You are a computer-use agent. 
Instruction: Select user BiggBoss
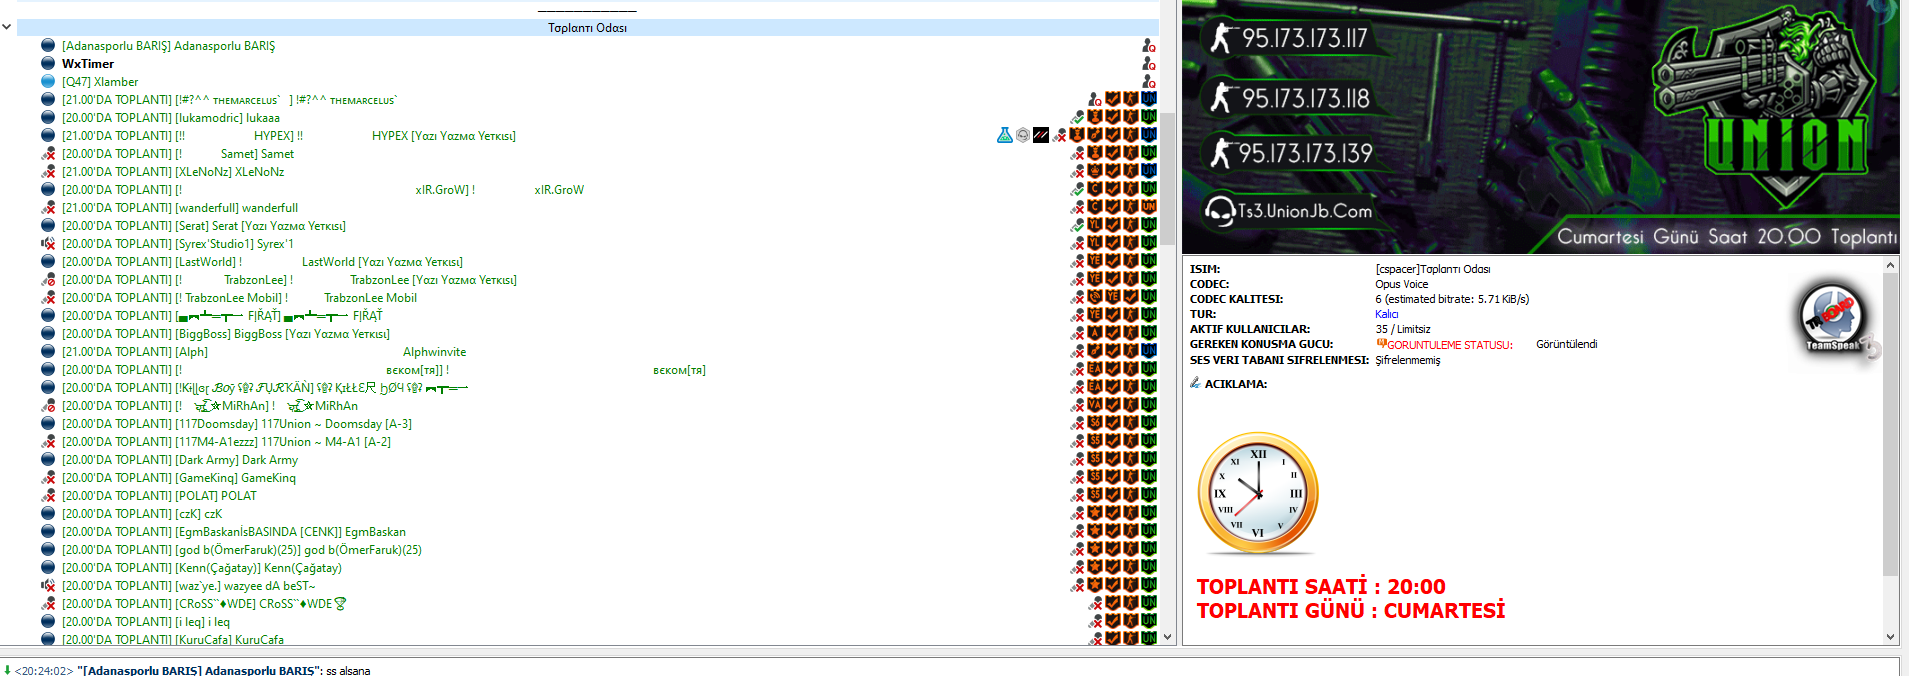click(x=226, y=334)
